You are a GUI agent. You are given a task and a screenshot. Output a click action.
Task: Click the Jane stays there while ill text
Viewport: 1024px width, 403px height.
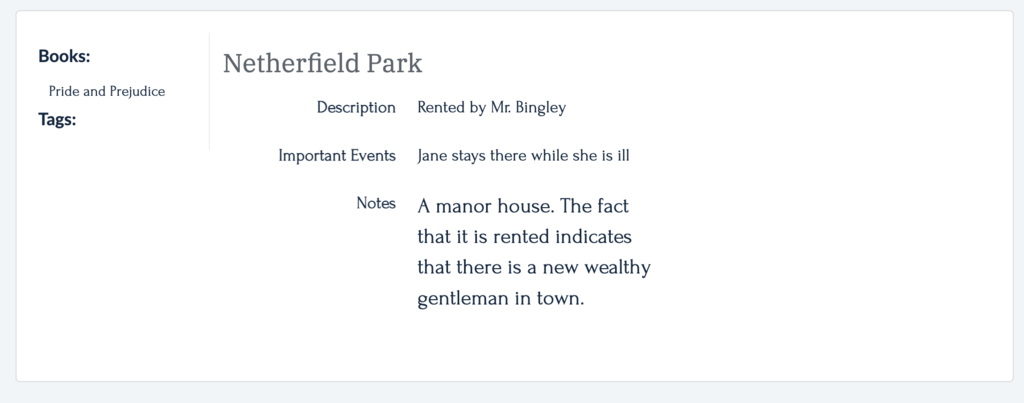tap(523, 155)
